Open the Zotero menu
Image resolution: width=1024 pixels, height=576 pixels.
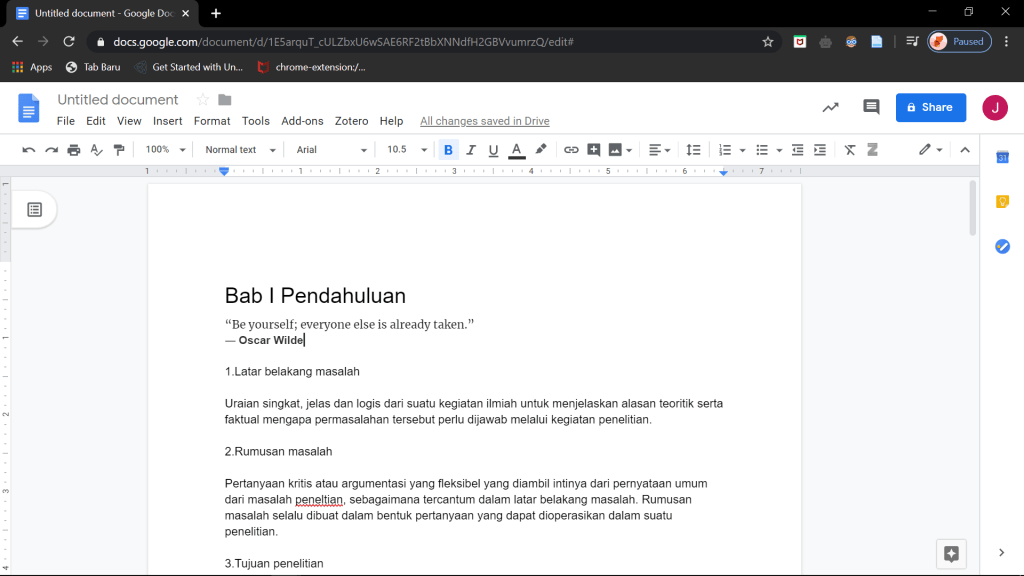pos(351,121)
